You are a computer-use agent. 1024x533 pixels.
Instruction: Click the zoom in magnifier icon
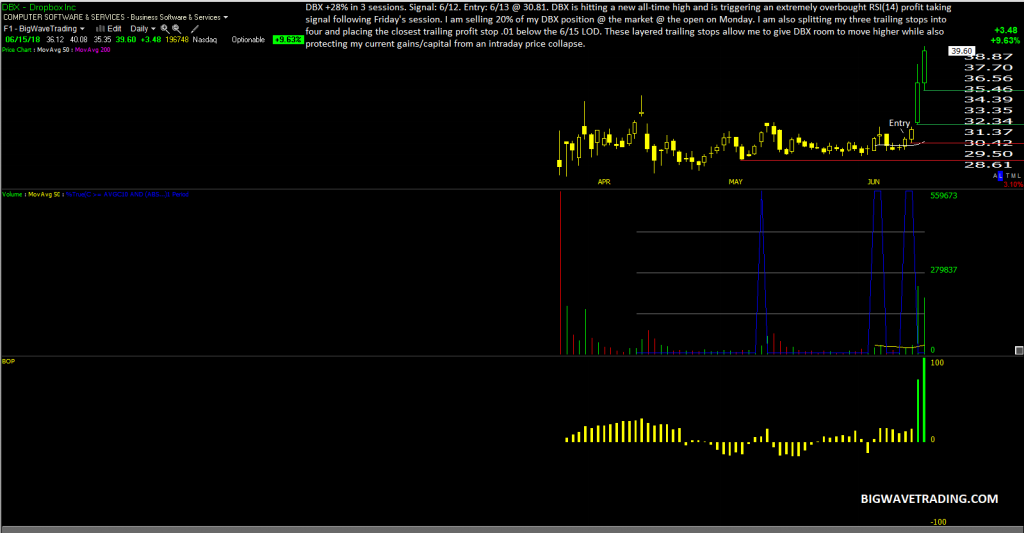click(165, 29)
